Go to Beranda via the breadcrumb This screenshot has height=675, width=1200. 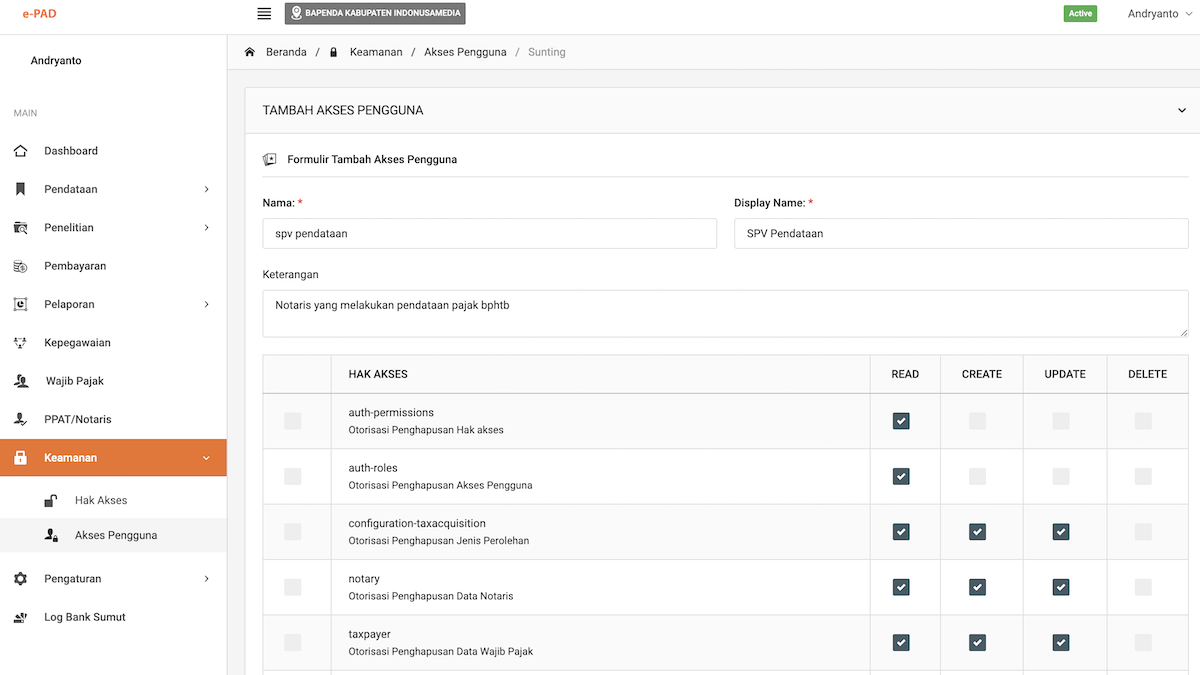286,52
